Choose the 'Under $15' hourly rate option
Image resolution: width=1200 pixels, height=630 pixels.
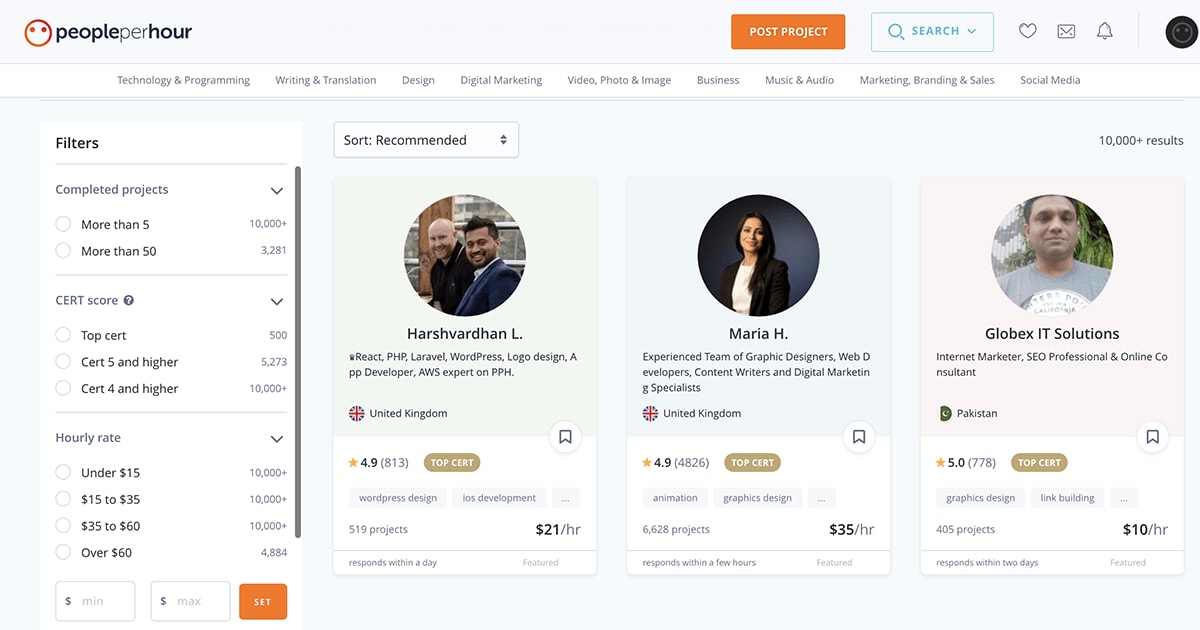[62, 472]
